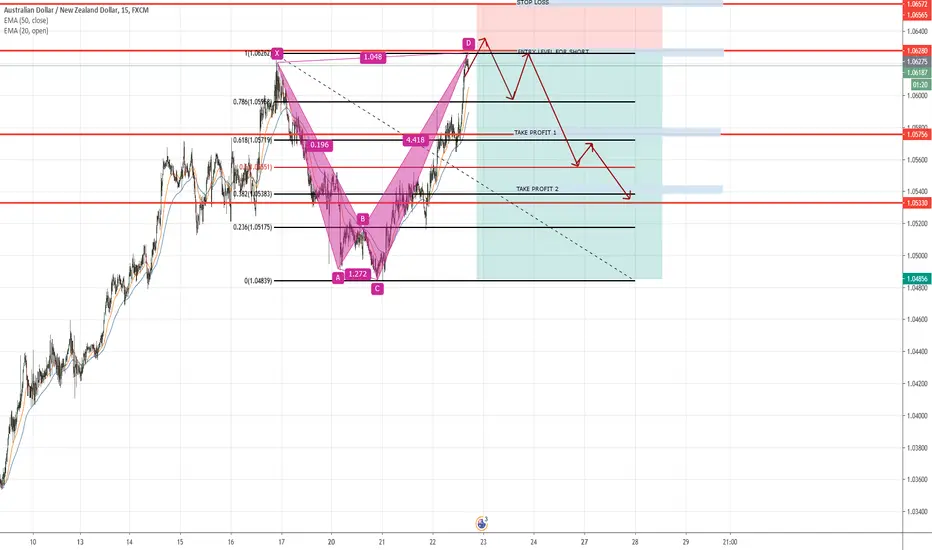Click the red 1.05330 price label
The width and height of the screenshot is (932, 550).
pyautogui.click(x=917, y=203)
